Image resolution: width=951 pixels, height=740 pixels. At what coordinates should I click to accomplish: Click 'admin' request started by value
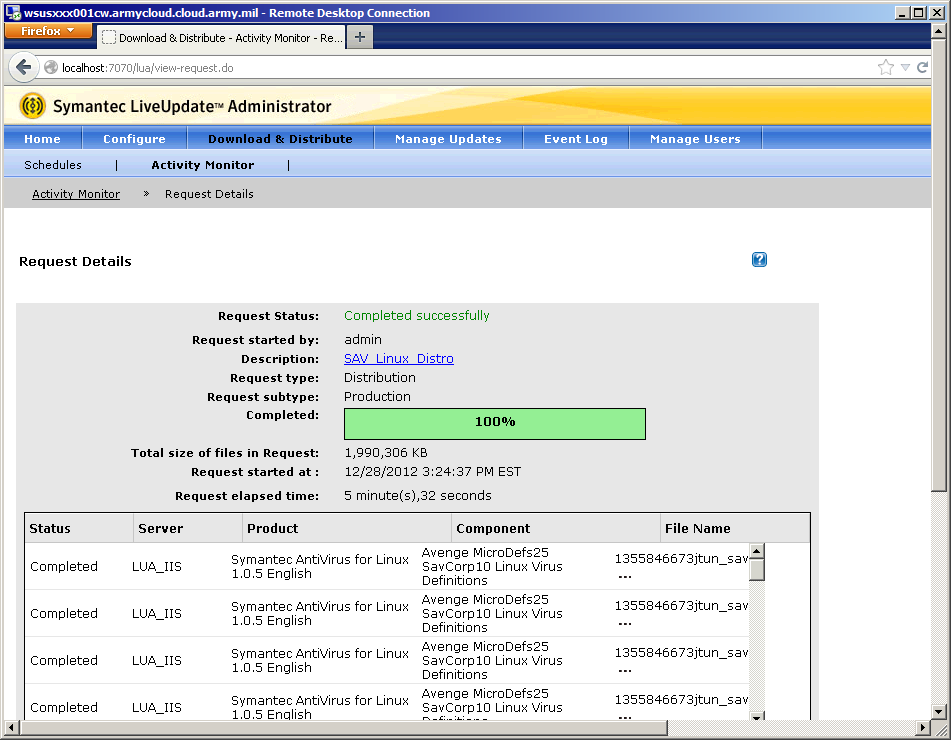[x=363, y=340]
